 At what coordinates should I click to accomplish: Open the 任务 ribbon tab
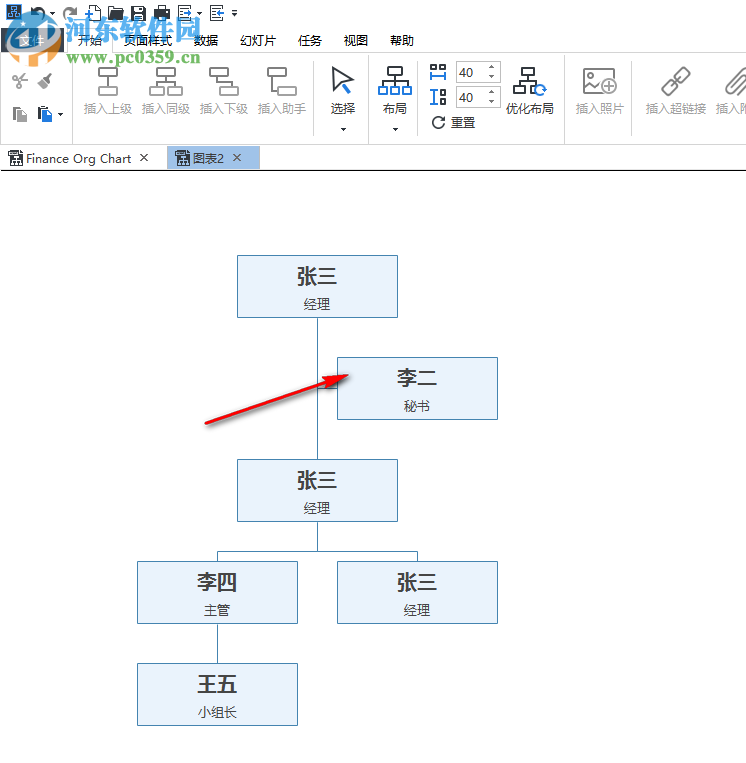(x=309, y=41)
